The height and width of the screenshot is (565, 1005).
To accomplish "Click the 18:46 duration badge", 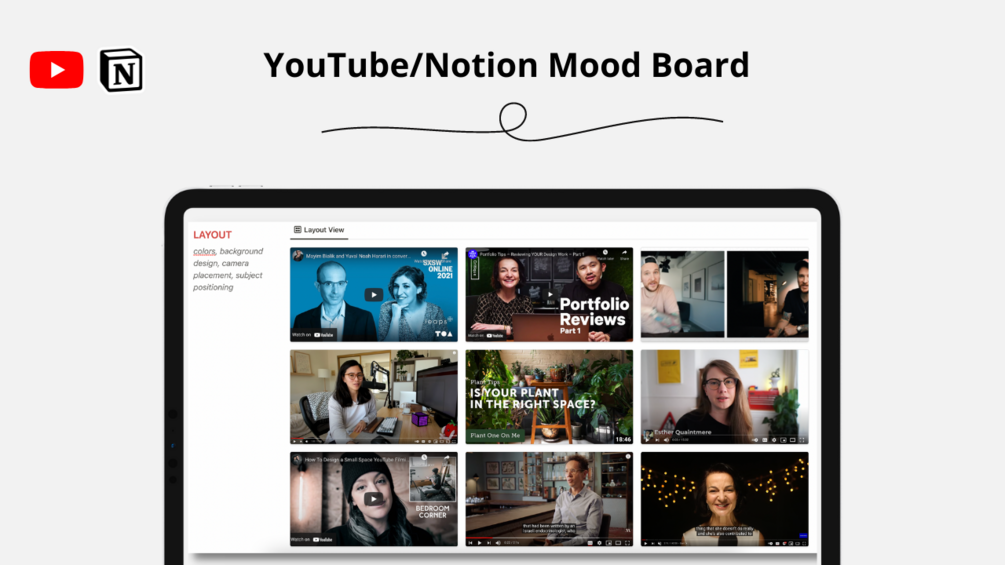I will [623, 439].
